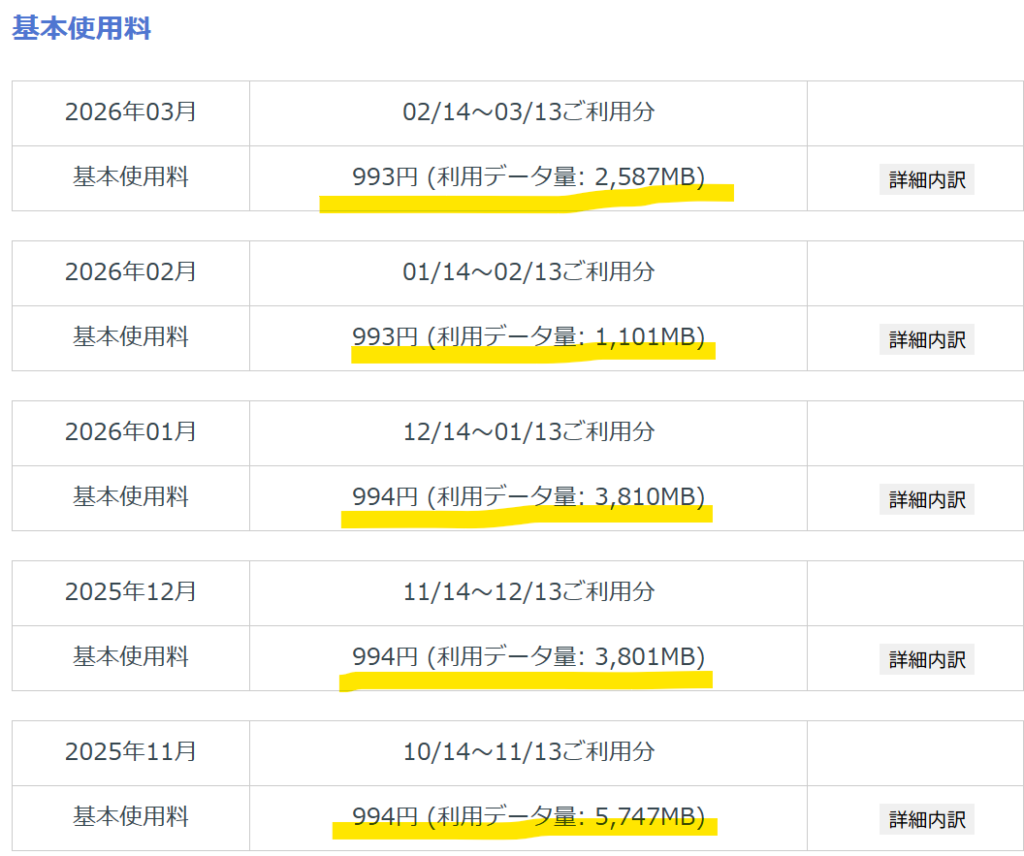Click the 11/14～12/13ご利用分 period text
Screen dimensions: 1024x856
tap(528, 592)
